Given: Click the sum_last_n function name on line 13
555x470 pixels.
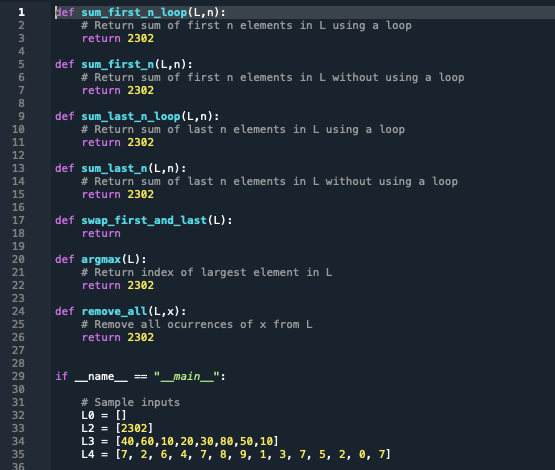Looking at the screenshot, I should [x=114, y=168].
